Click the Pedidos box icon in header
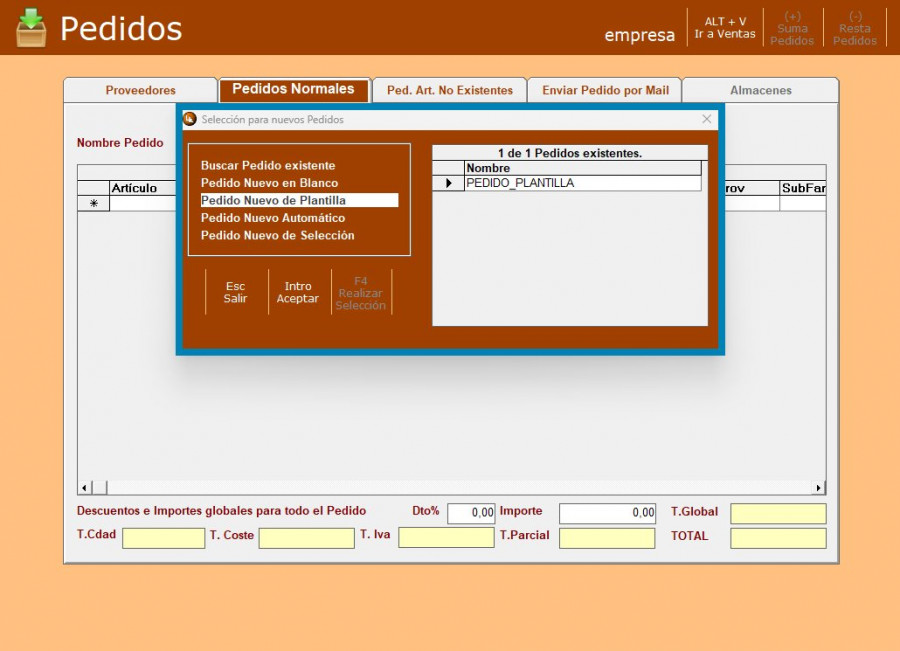Image resolution: width=900 pixels, height=651 pixels. click(31, 28)
